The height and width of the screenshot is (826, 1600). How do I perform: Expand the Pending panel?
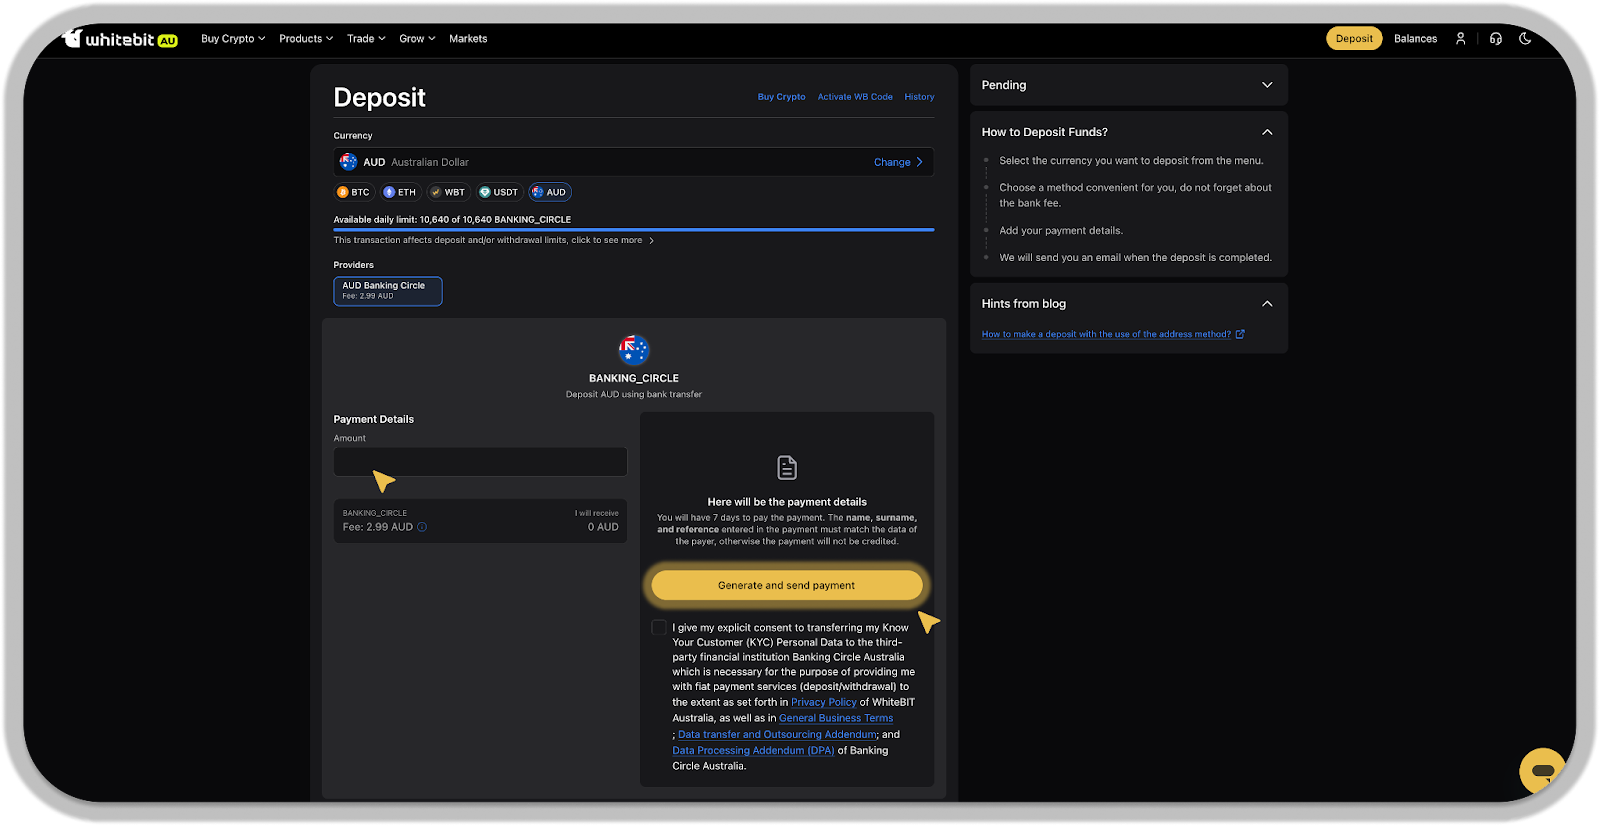1267,85
